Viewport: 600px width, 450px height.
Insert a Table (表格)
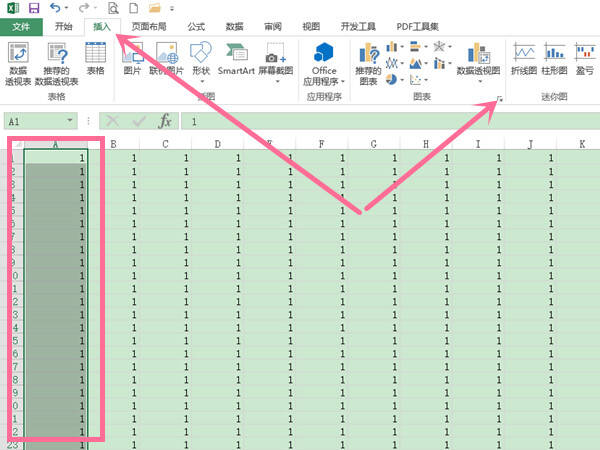coord(95,59)
